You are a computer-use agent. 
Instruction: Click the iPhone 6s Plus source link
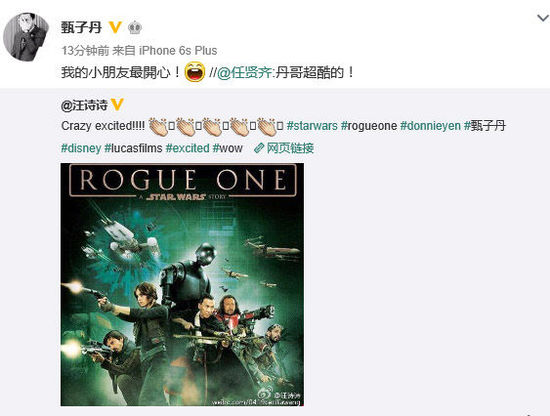point(178,51)
